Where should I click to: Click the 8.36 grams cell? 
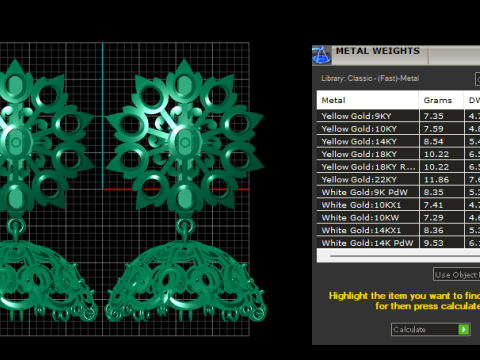click(441, 230)
